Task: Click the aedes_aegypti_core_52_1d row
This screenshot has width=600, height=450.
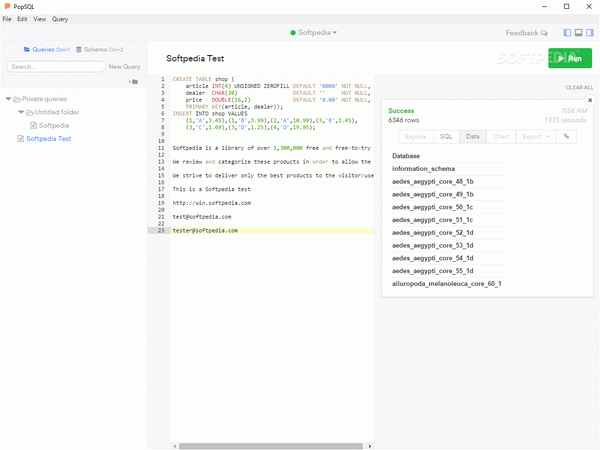Action: 447,233
